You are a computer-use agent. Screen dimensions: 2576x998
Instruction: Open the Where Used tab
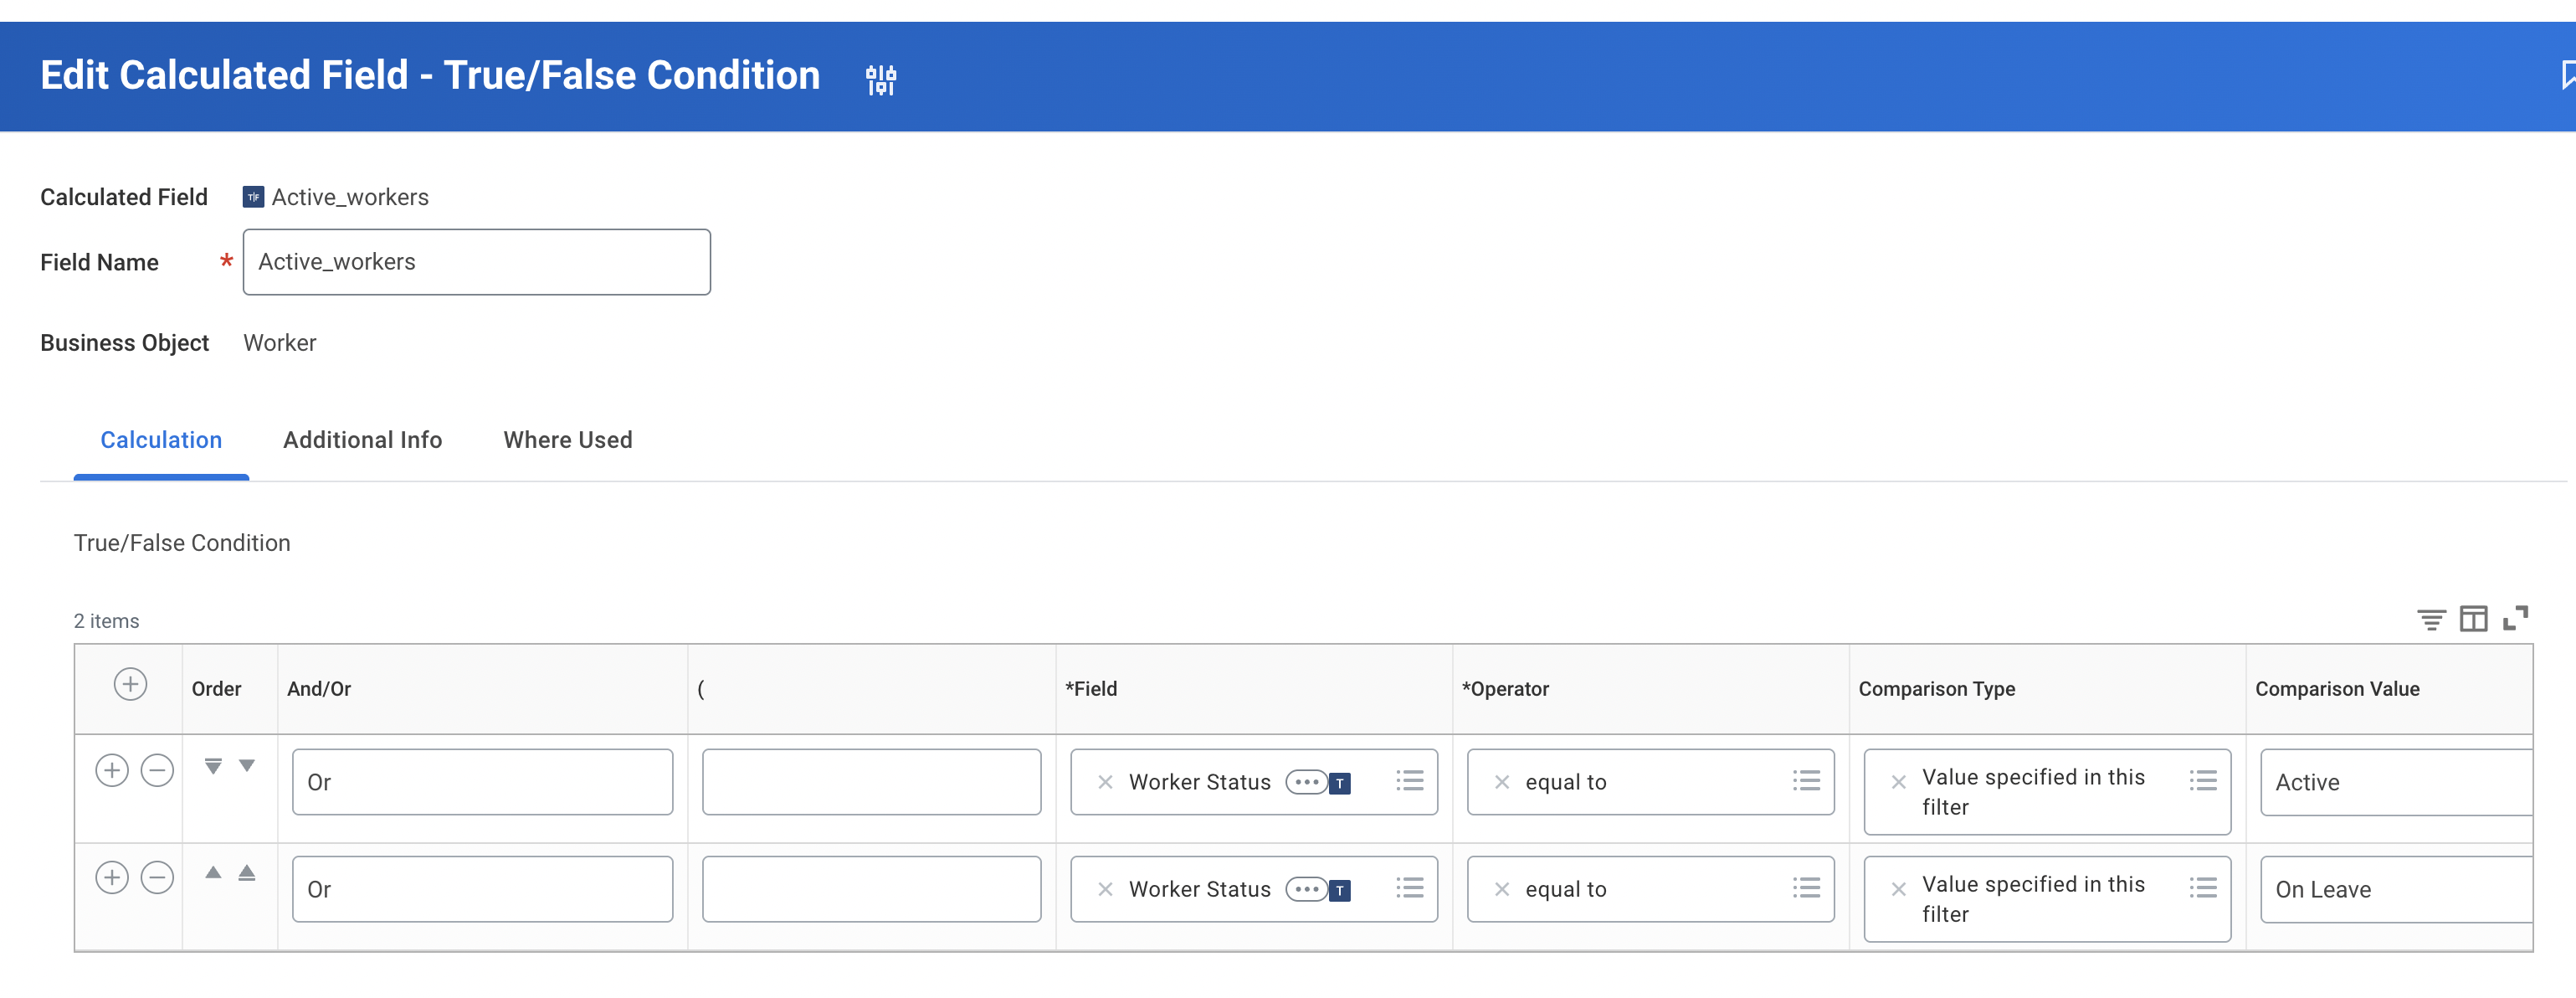(x=567, y=439)
